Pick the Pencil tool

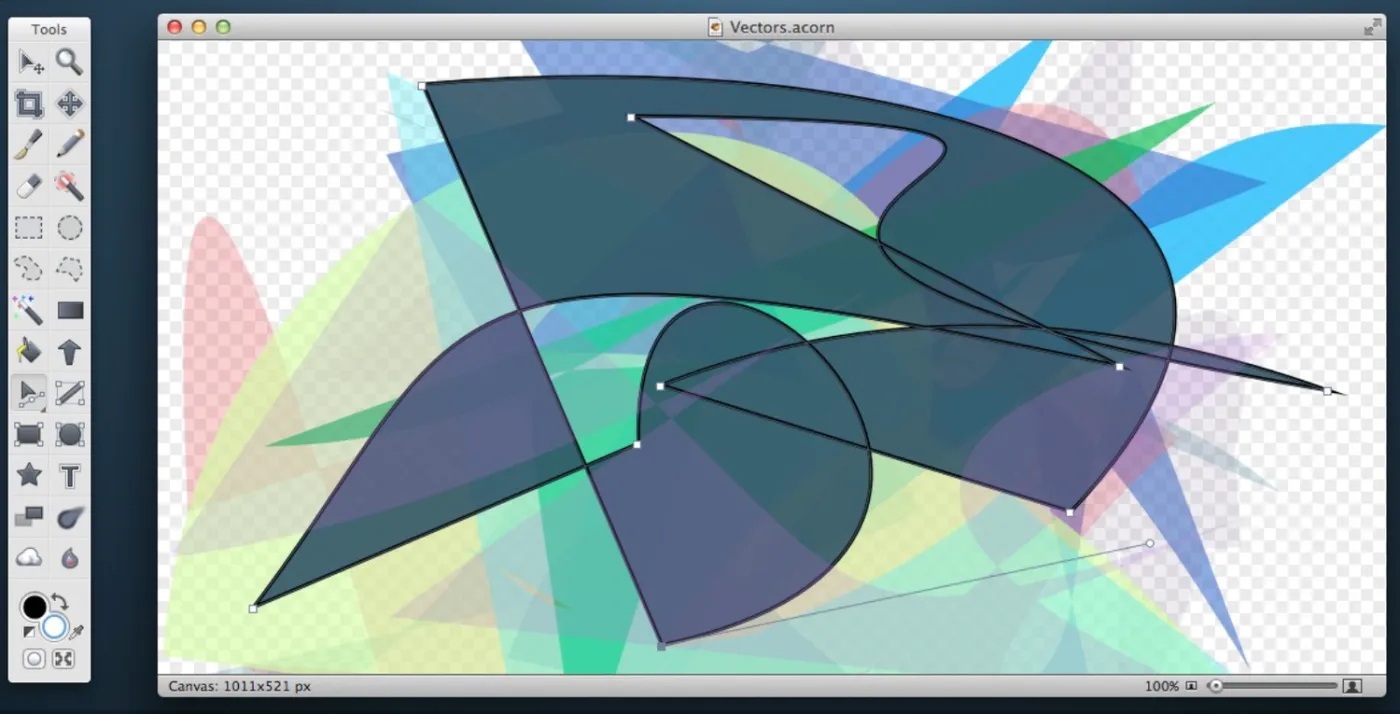69,144
